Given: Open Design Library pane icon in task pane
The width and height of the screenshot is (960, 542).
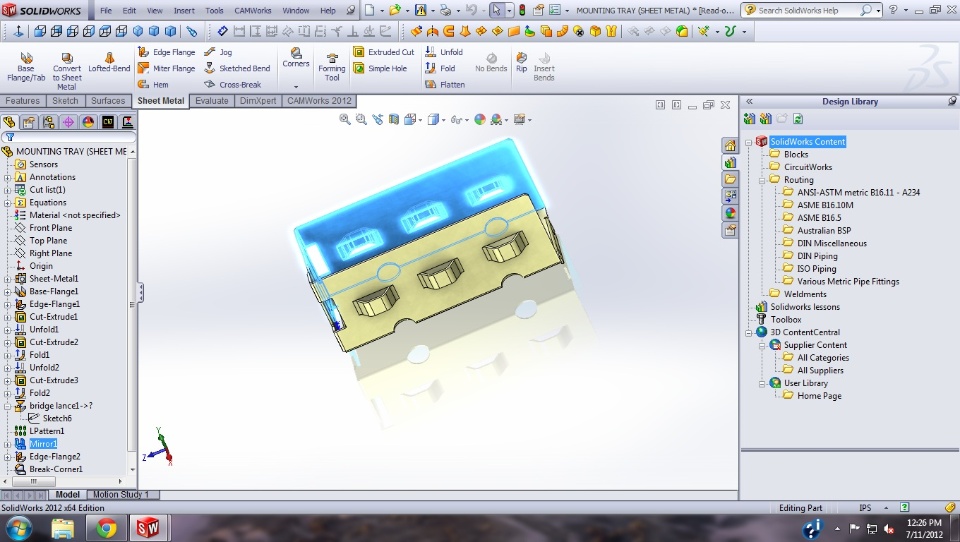Looking at the screenshot, I should 730,162.
